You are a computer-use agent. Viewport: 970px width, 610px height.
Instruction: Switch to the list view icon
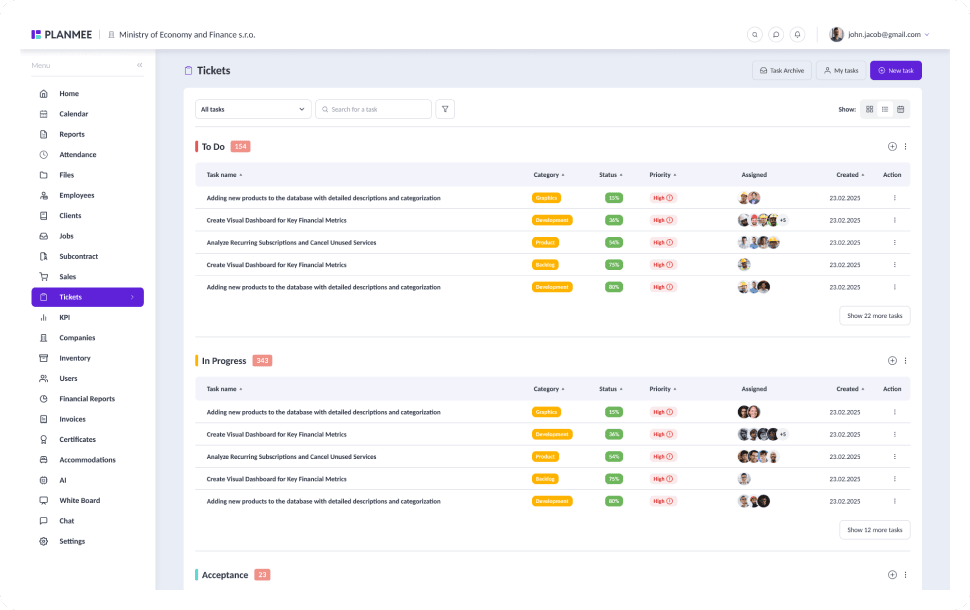tap(885, 110)
